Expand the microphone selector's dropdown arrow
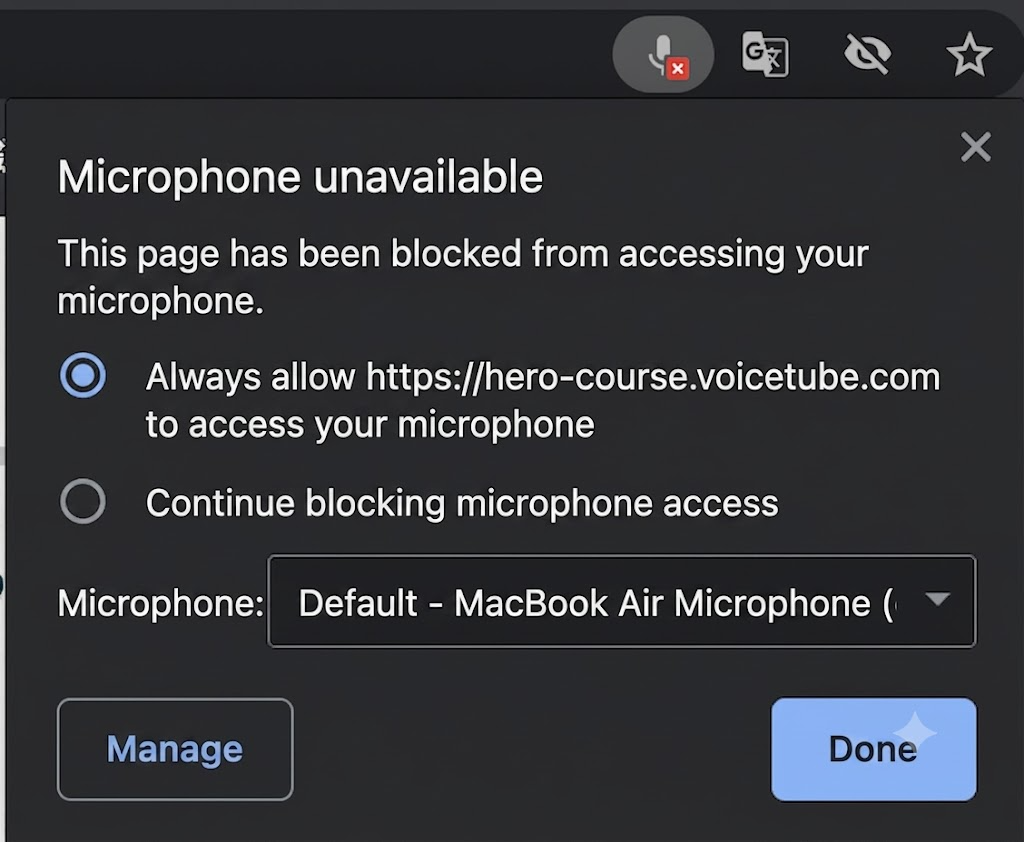 coord(938,599)
